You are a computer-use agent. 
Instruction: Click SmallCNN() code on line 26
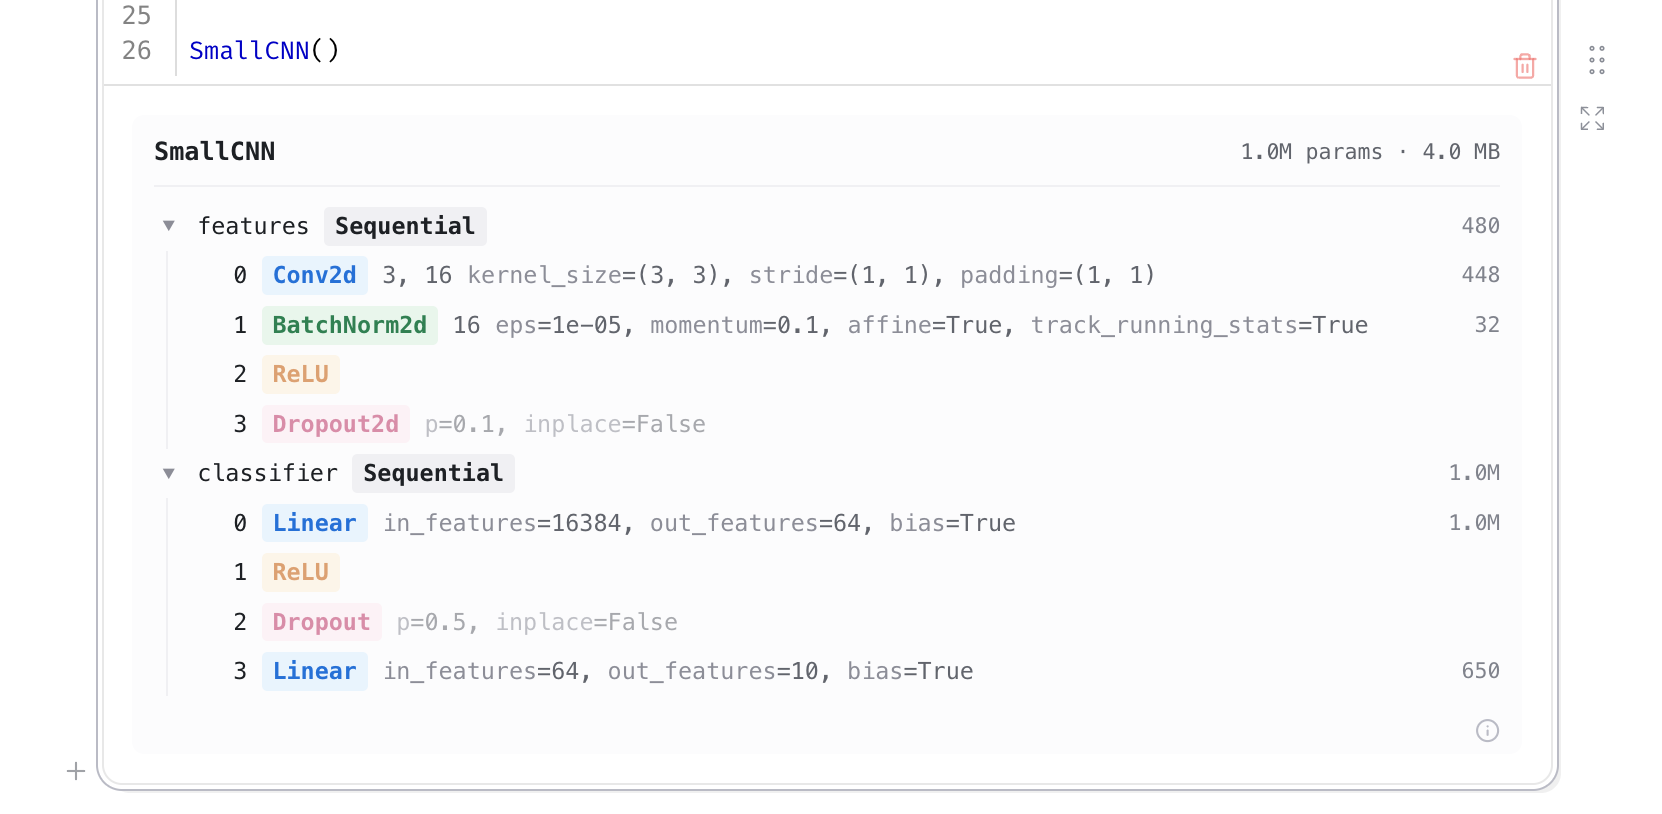264,50
